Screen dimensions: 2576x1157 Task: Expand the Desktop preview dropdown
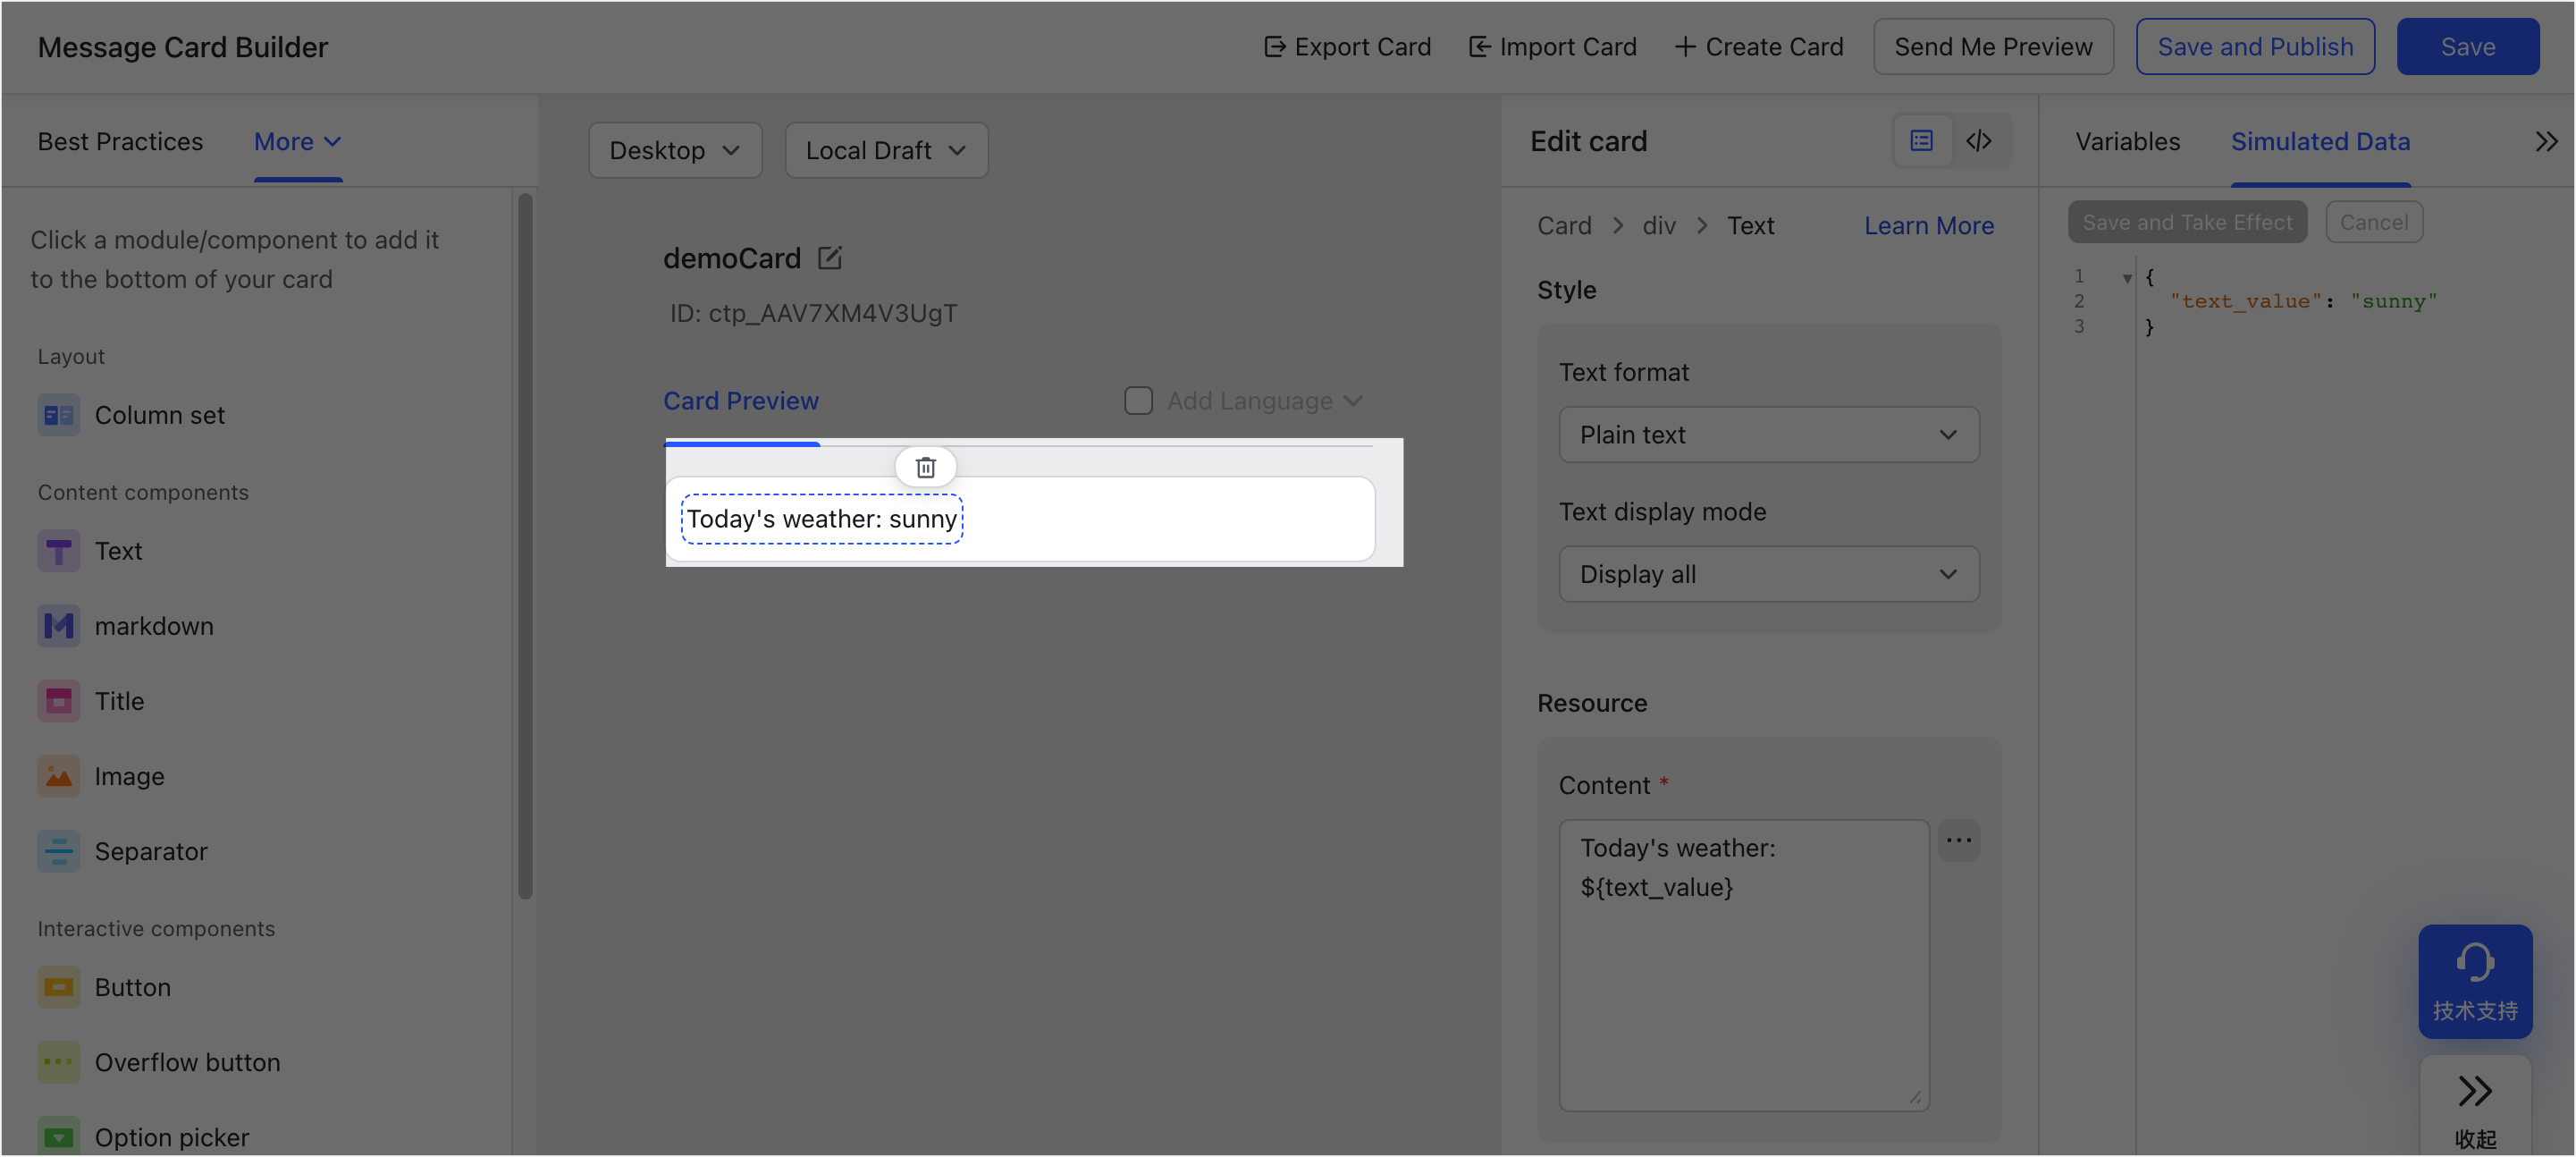[675, 150]
